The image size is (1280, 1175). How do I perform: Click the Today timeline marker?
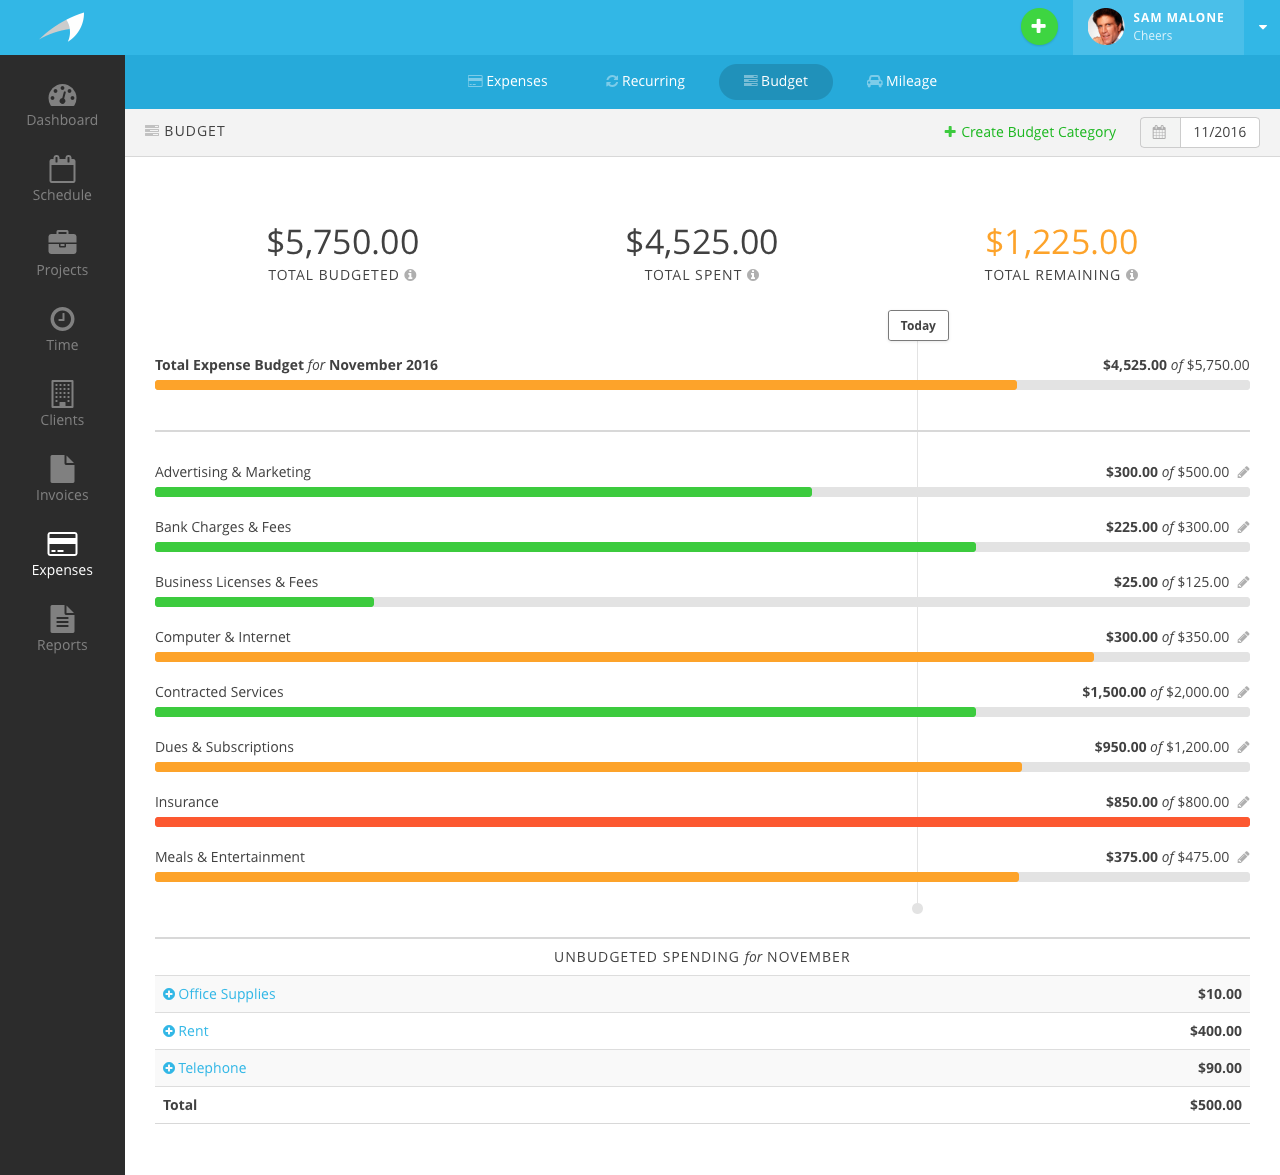pos(918,326)
